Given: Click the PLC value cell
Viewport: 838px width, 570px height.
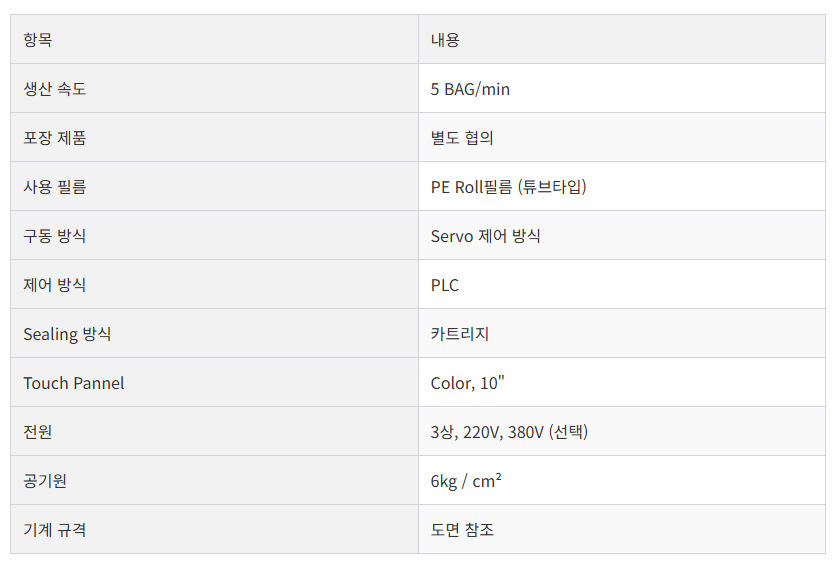Looking at the screenshot, I should click(622, 284).
